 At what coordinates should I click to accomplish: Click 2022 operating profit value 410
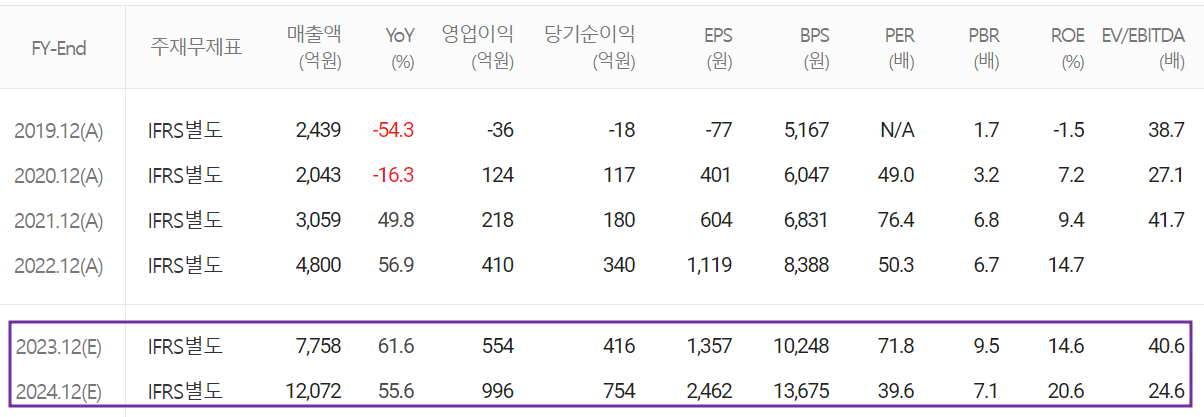pyautogui.click(x=498, y=265)
